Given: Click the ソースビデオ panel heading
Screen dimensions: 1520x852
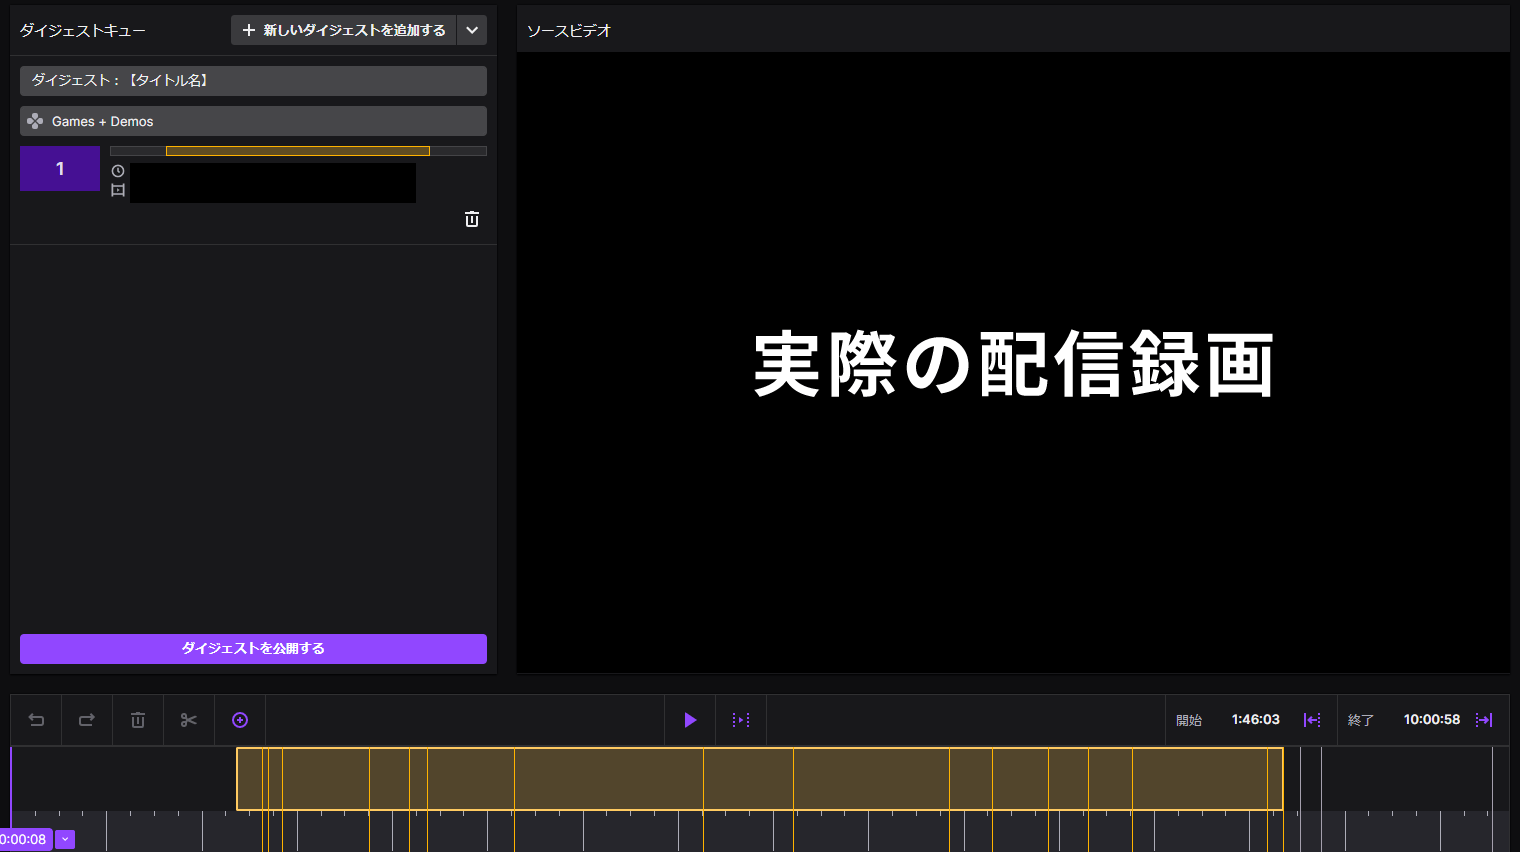Looking at the screenshot, I should coord(569,31).
